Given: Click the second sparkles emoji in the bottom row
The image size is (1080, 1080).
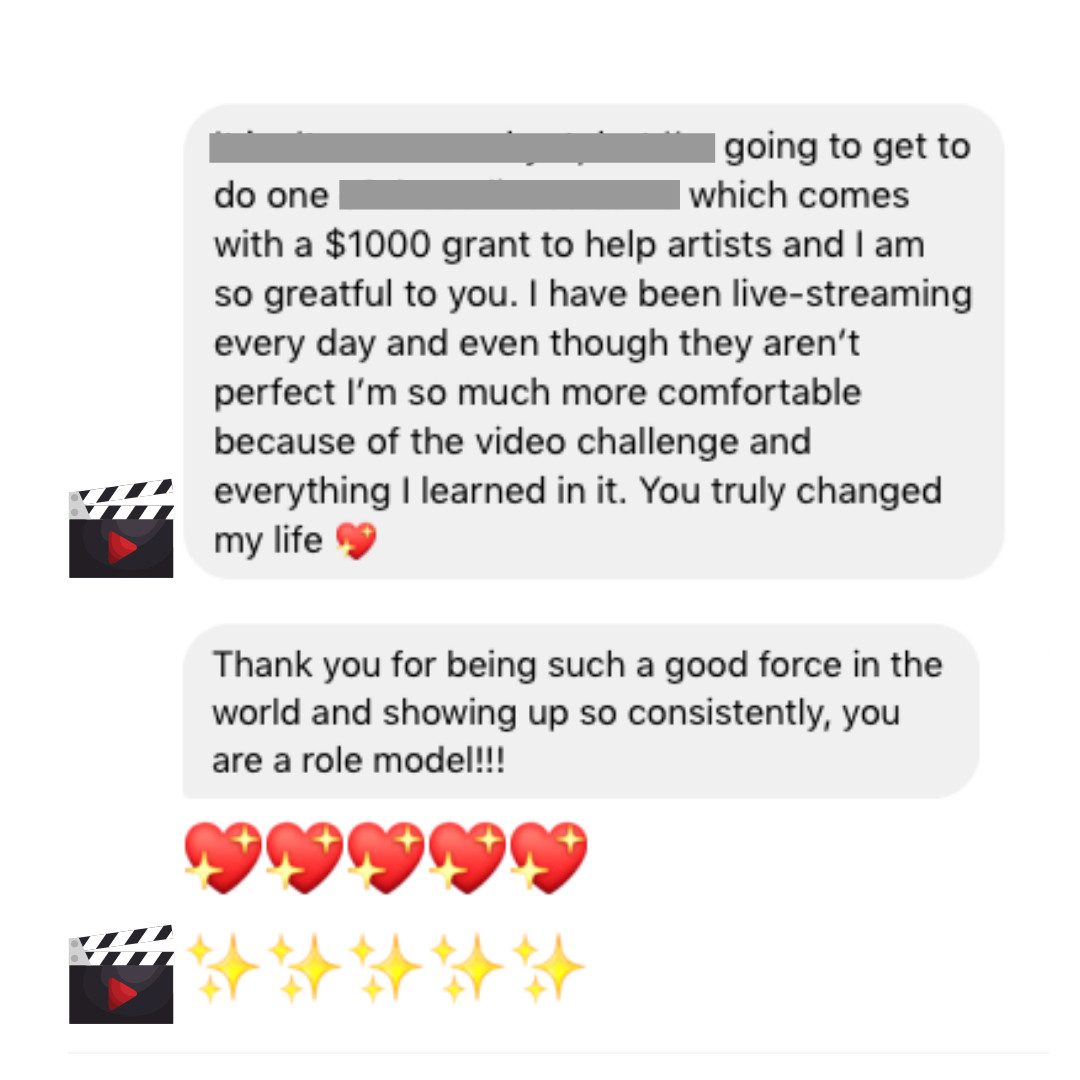Looking at the screenshot, I should tap(304, 967).
